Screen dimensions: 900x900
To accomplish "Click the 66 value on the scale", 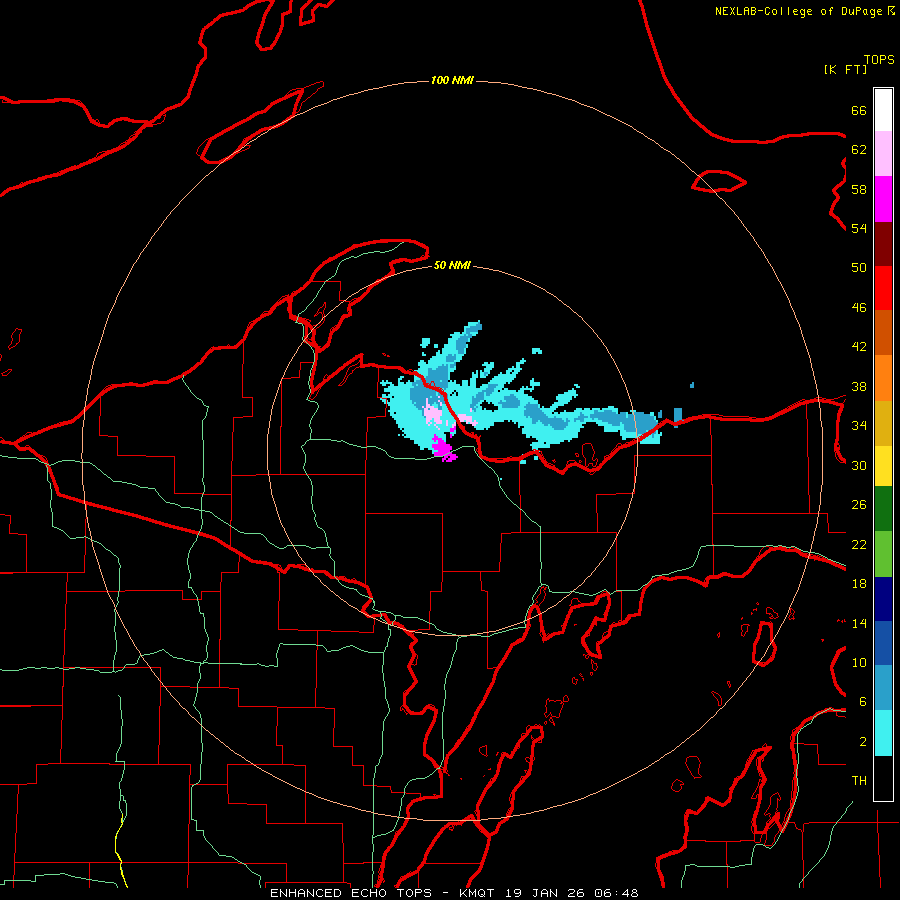I will 859,110.
